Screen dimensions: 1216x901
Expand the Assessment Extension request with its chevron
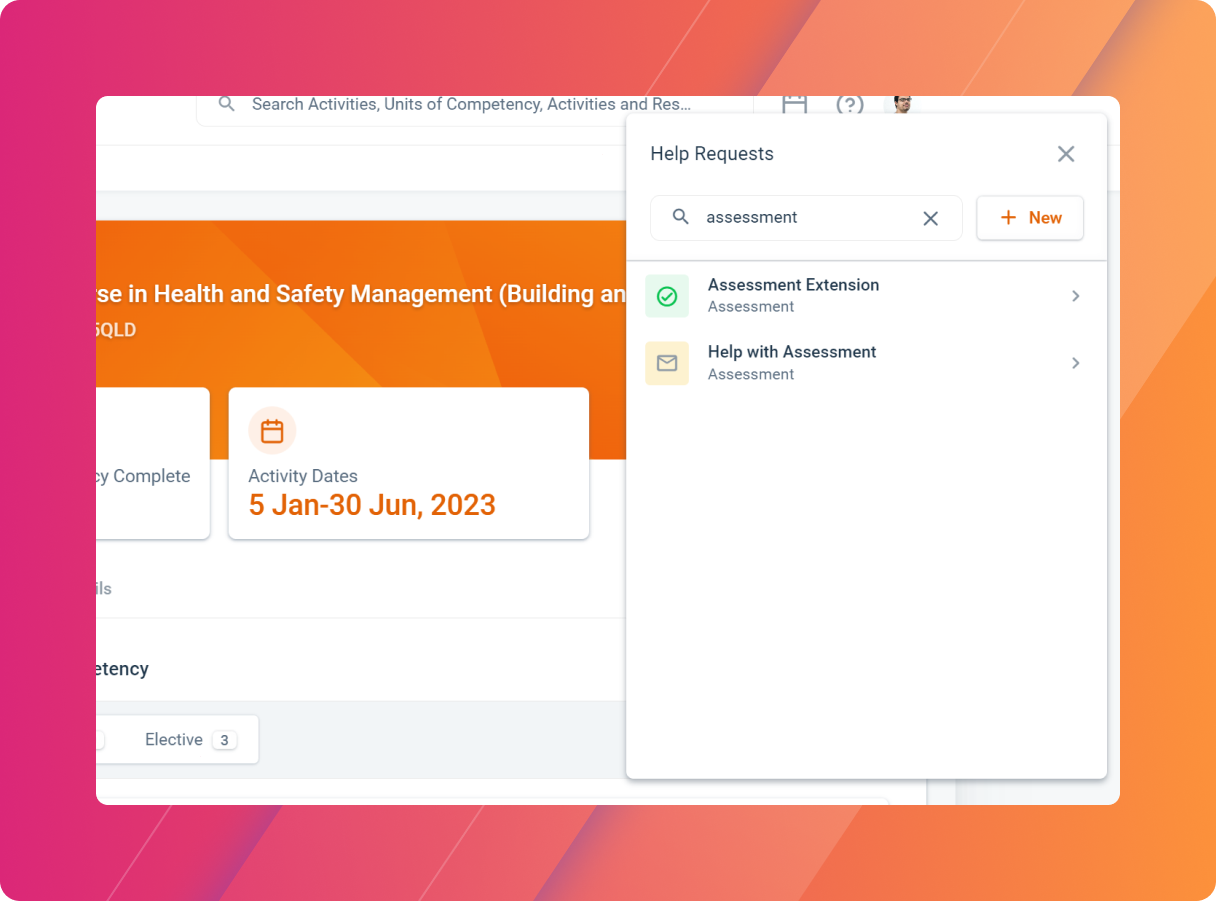pos(1076,296)
